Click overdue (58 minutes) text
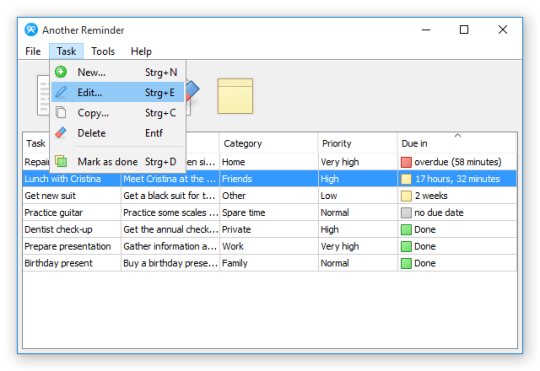 click(x=458, y=162)
